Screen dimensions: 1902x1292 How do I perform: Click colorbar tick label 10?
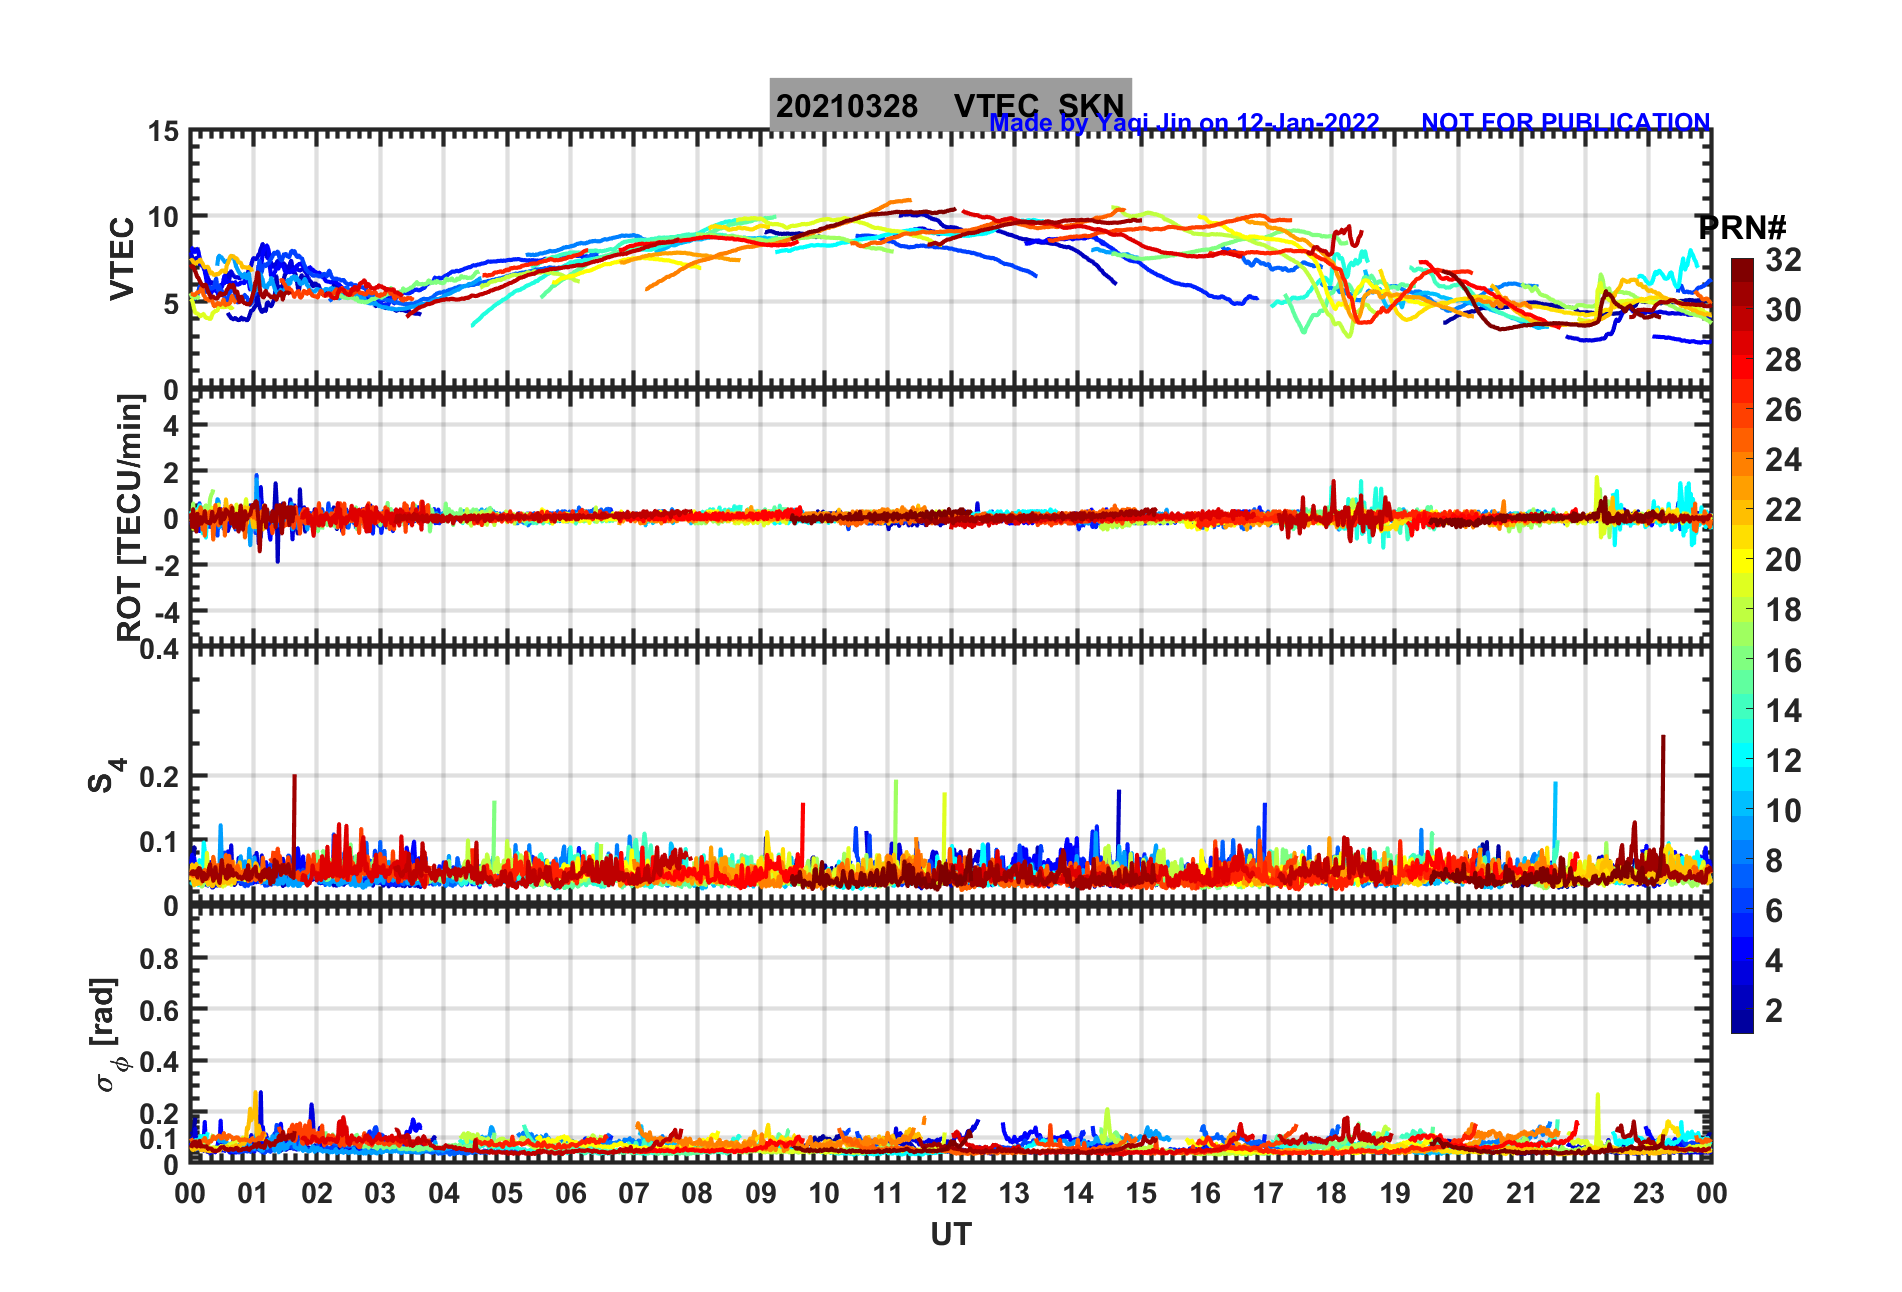tap(1783, 811)
